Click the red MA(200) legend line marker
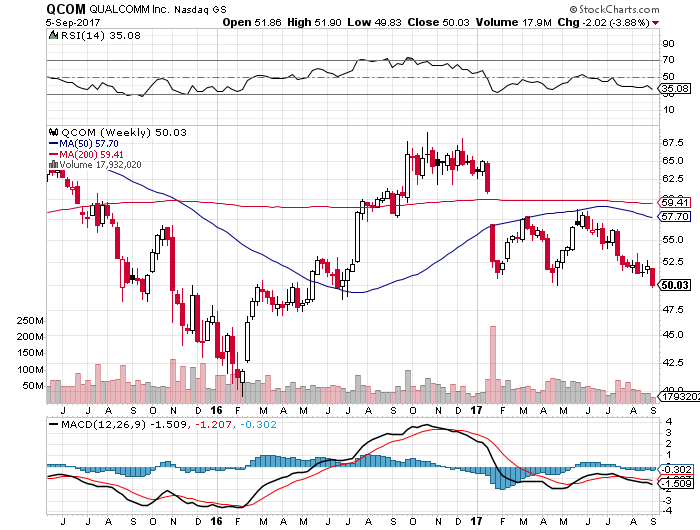The width and height of the screenshot is (700, 530). point(54,154)
